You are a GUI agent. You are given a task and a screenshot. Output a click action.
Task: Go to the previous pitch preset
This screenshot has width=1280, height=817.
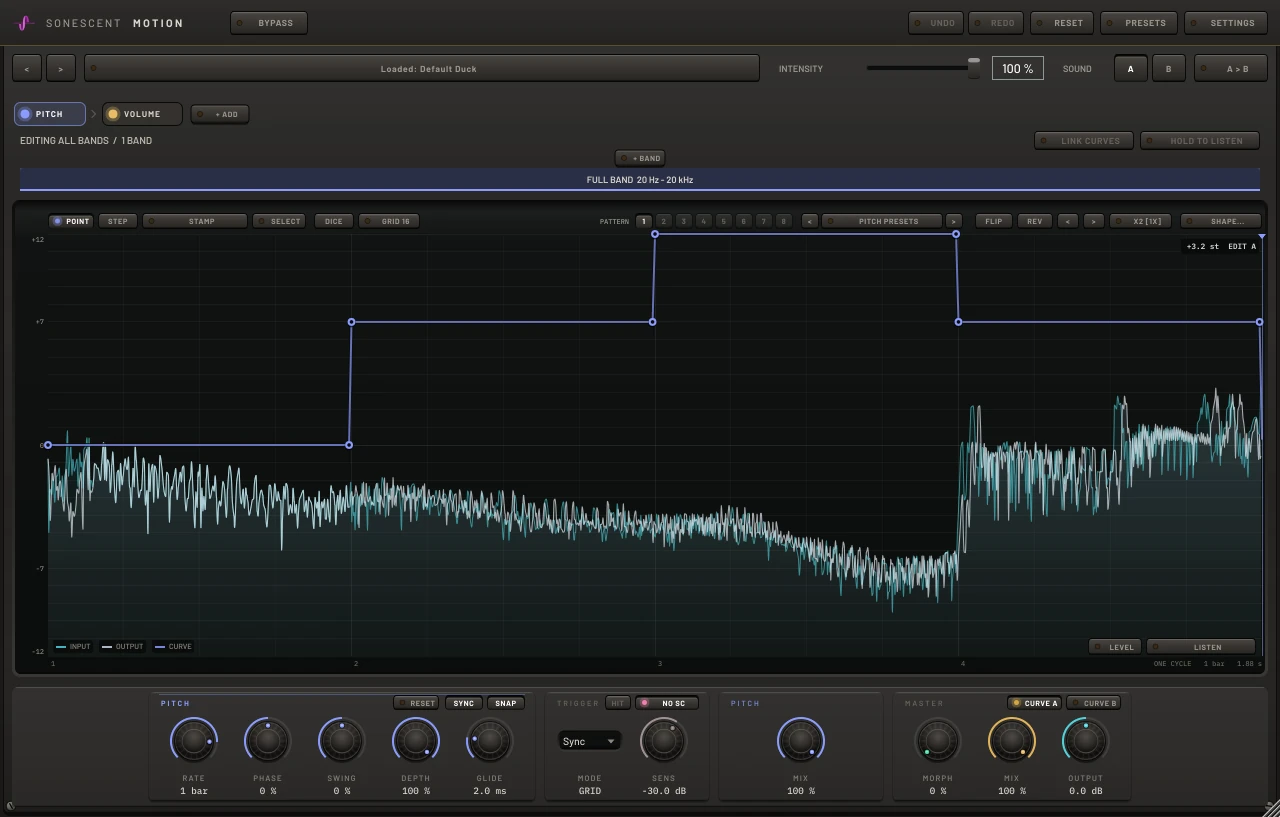click(810, 221)
